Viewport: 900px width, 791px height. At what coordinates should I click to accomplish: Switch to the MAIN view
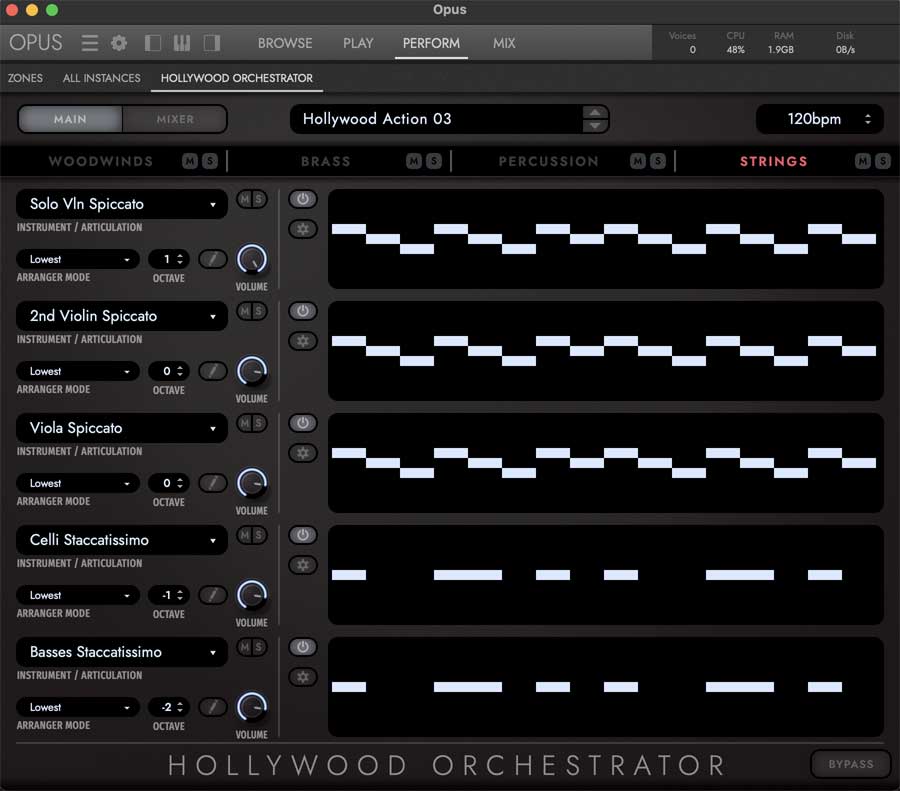point(70,119)
